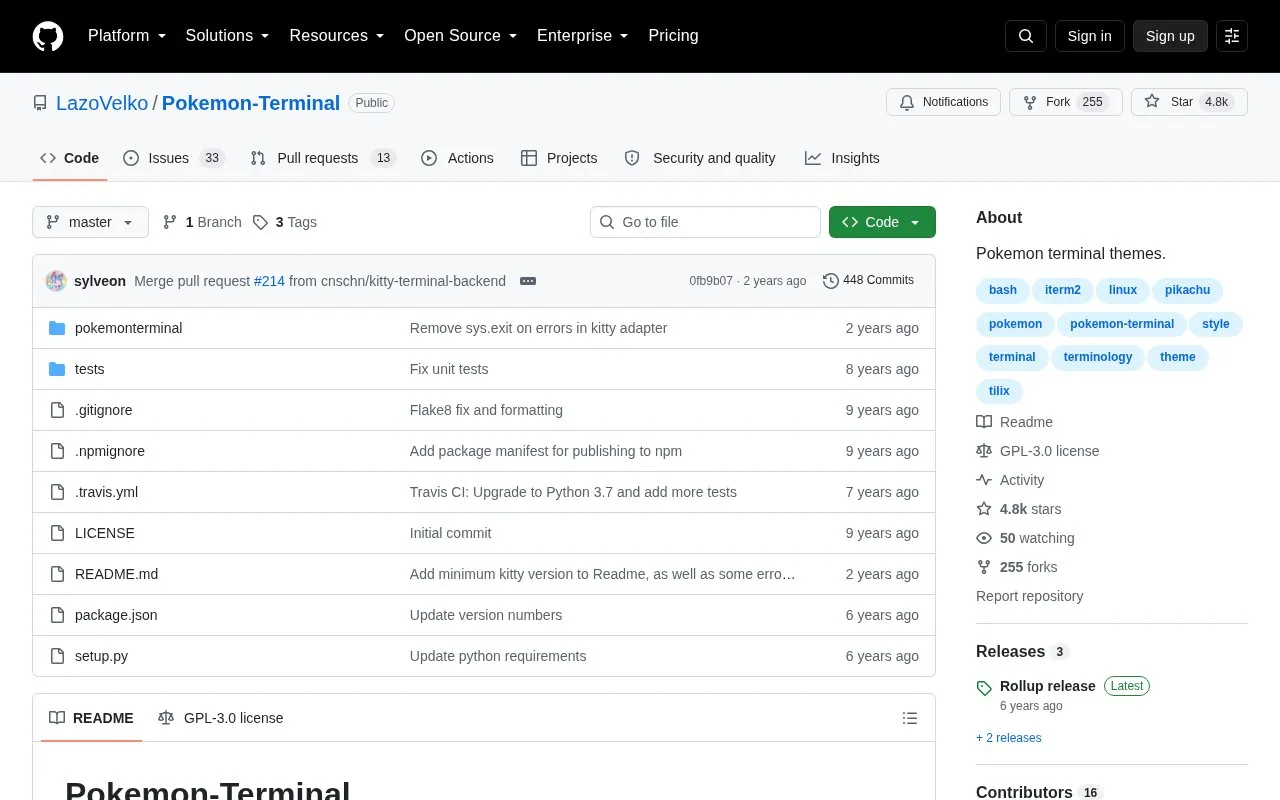
Task: Open the Projects tab
Action: click(x=559, y=158)
